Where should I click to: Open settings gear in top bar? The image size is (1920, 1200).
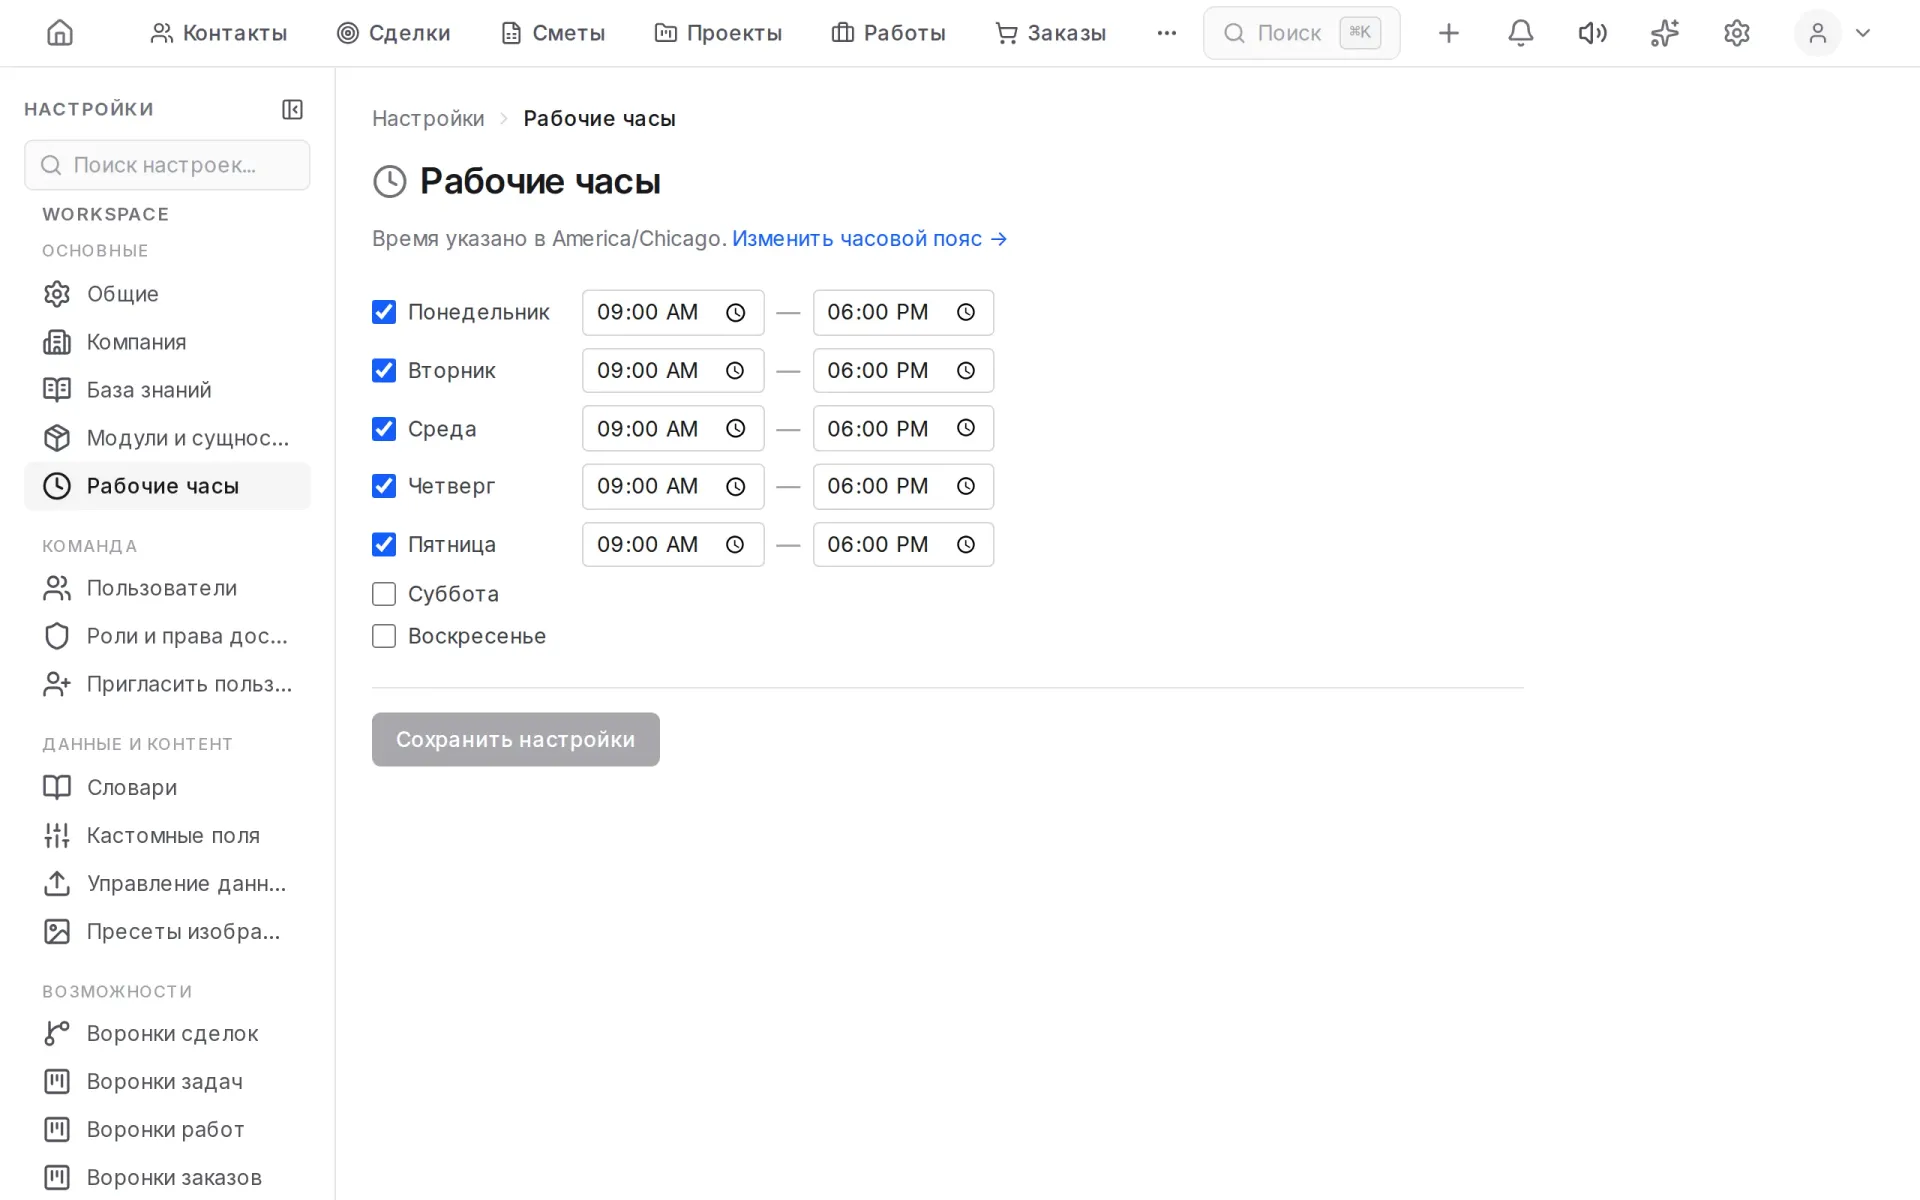pyautogui.click(x=1736, y=33)
